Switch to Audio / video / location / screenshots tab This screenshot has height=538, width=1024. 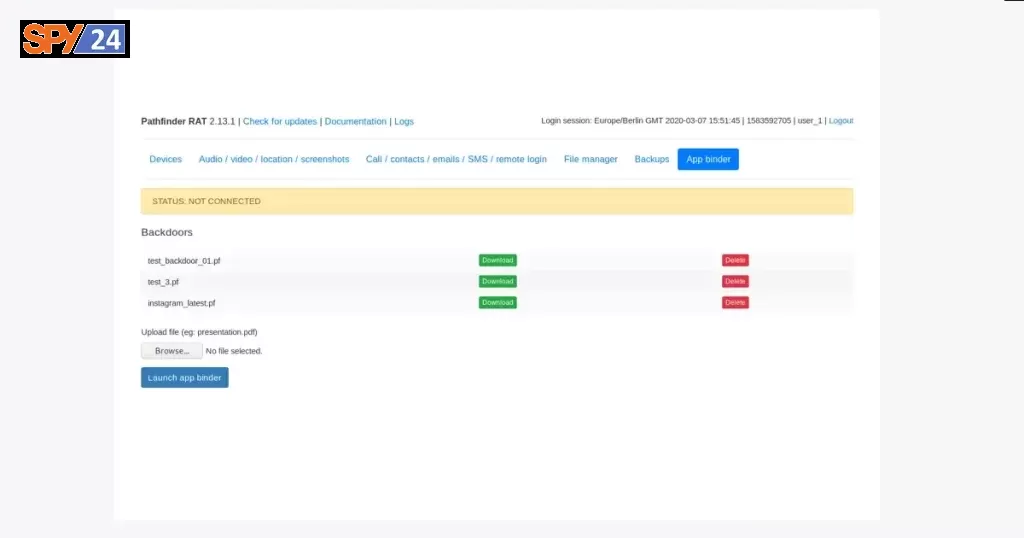274,159
